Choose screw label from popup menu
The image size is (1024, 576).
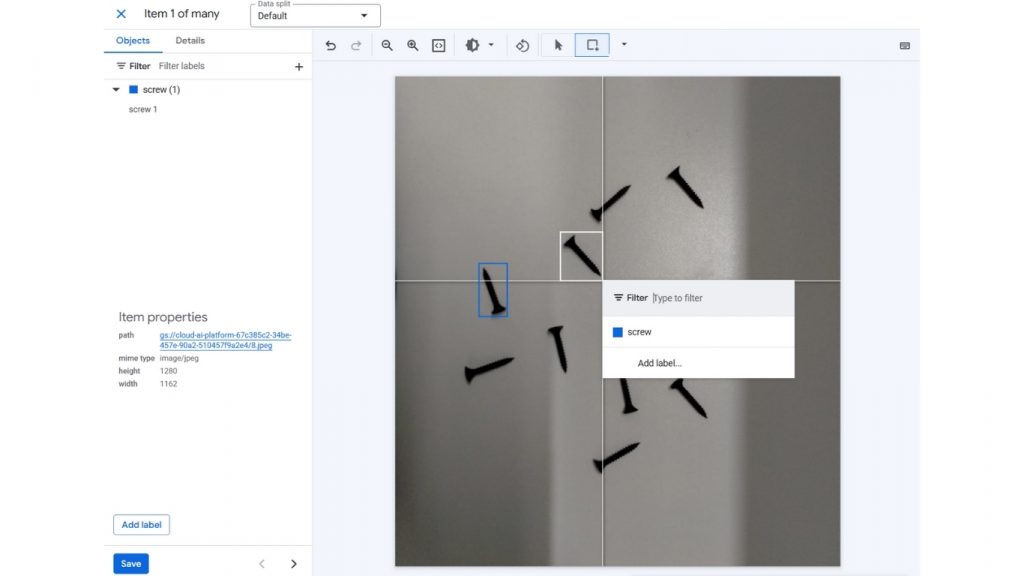tap(639, 332)
